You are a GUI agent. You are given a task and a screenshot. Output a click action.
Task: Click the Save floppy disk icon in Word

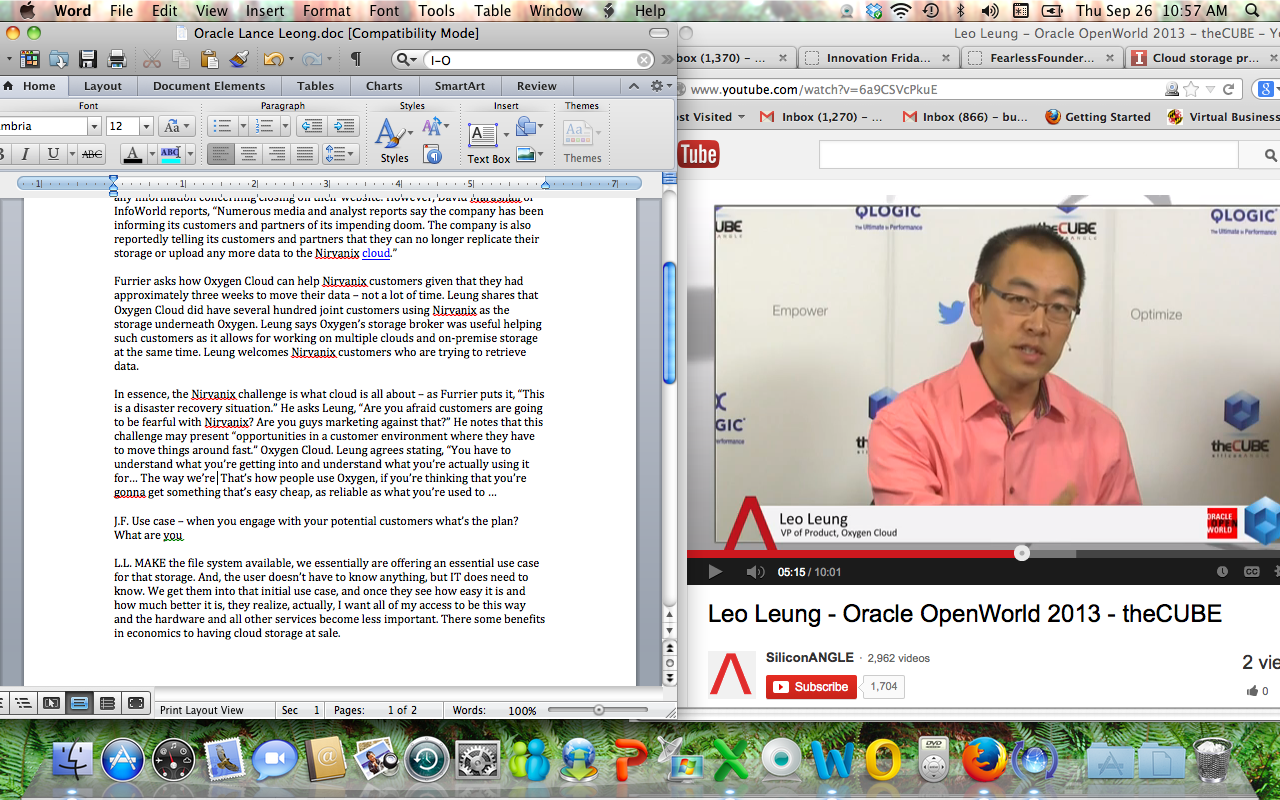coord(88,59)
